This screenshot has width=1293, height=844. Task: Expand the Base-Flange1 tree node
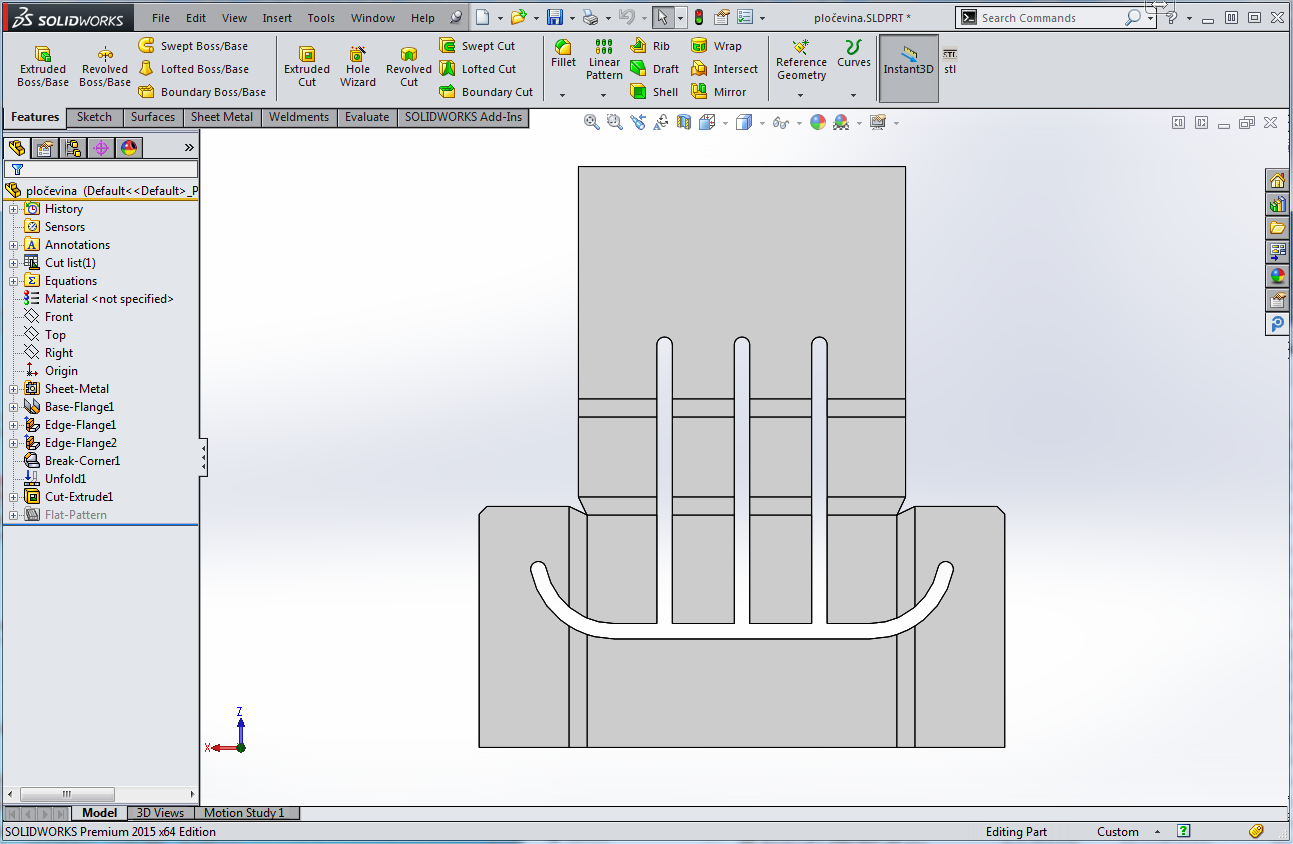coord(13,407)
